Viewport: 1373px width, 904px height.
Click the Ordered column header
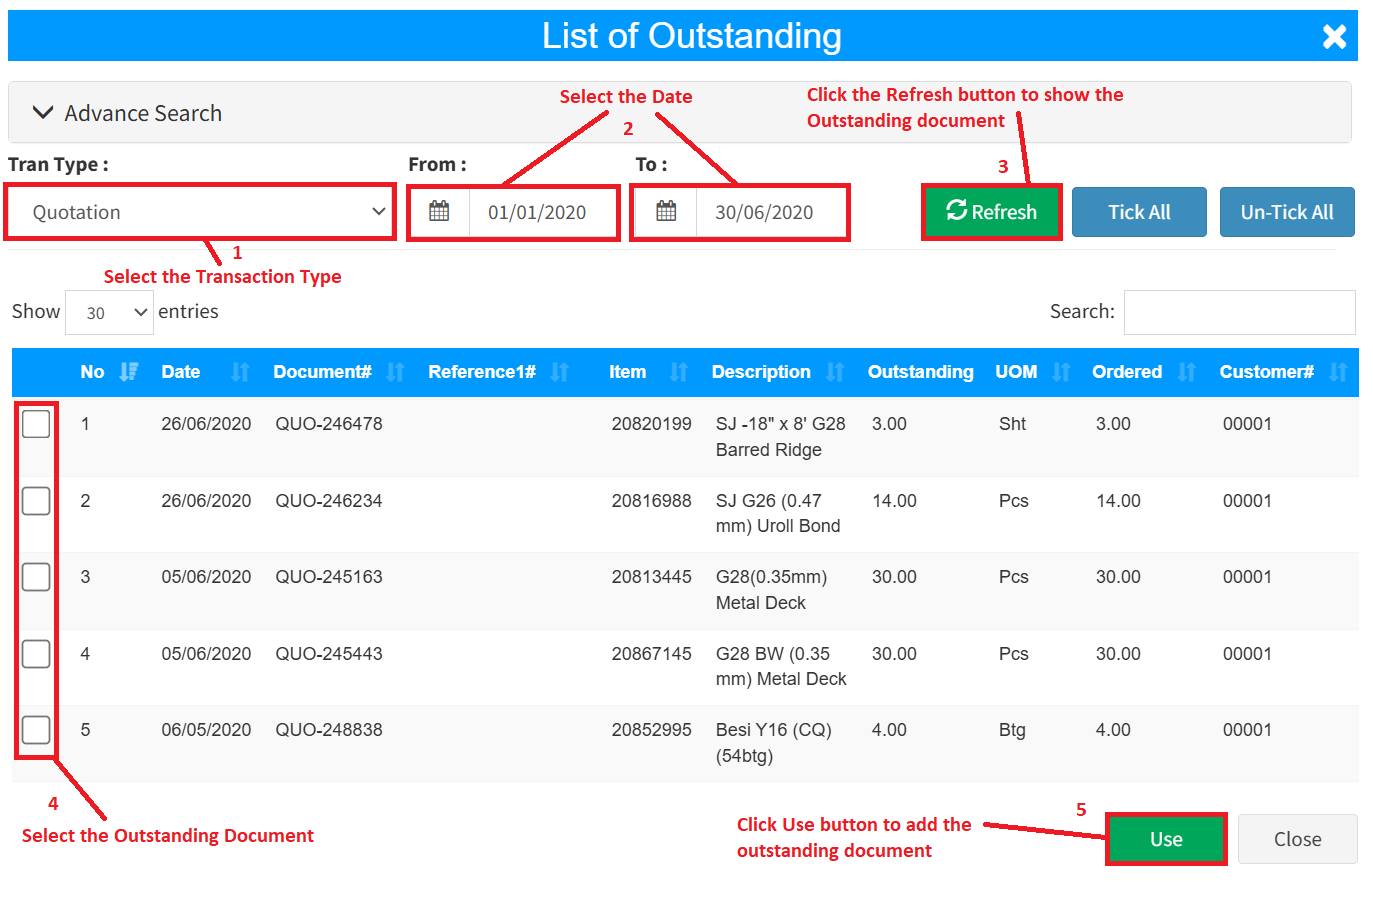(x=1126, y=372)
